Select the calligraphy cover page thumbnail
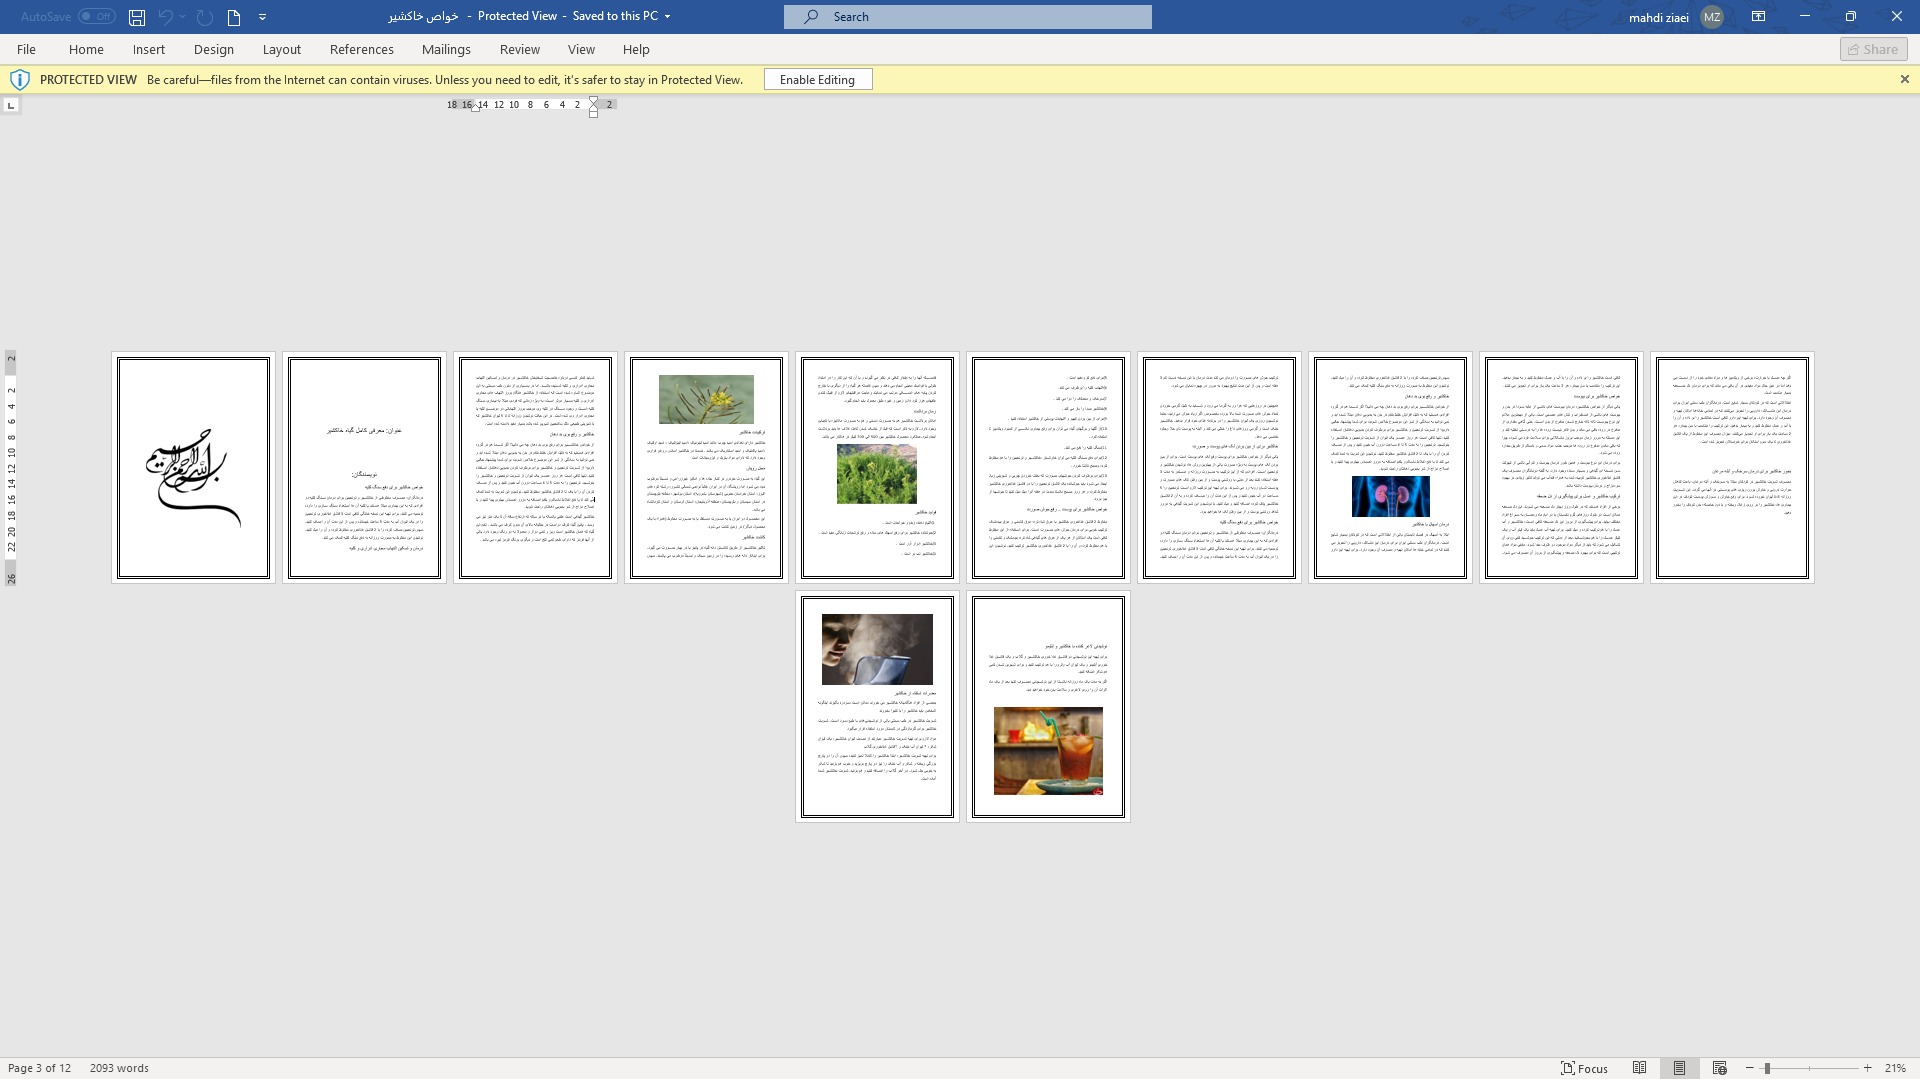This screenshot has height=1080, width=1920. 193,468
